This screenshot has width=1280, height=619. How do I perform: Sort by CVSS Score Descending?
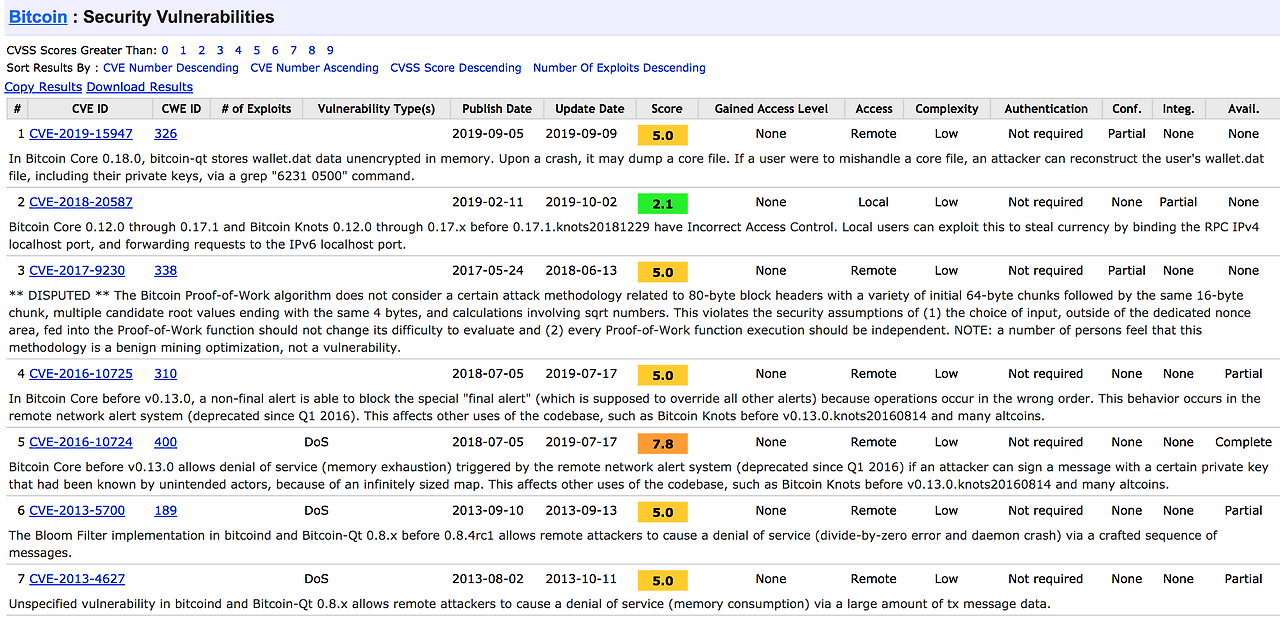[456, 68]
